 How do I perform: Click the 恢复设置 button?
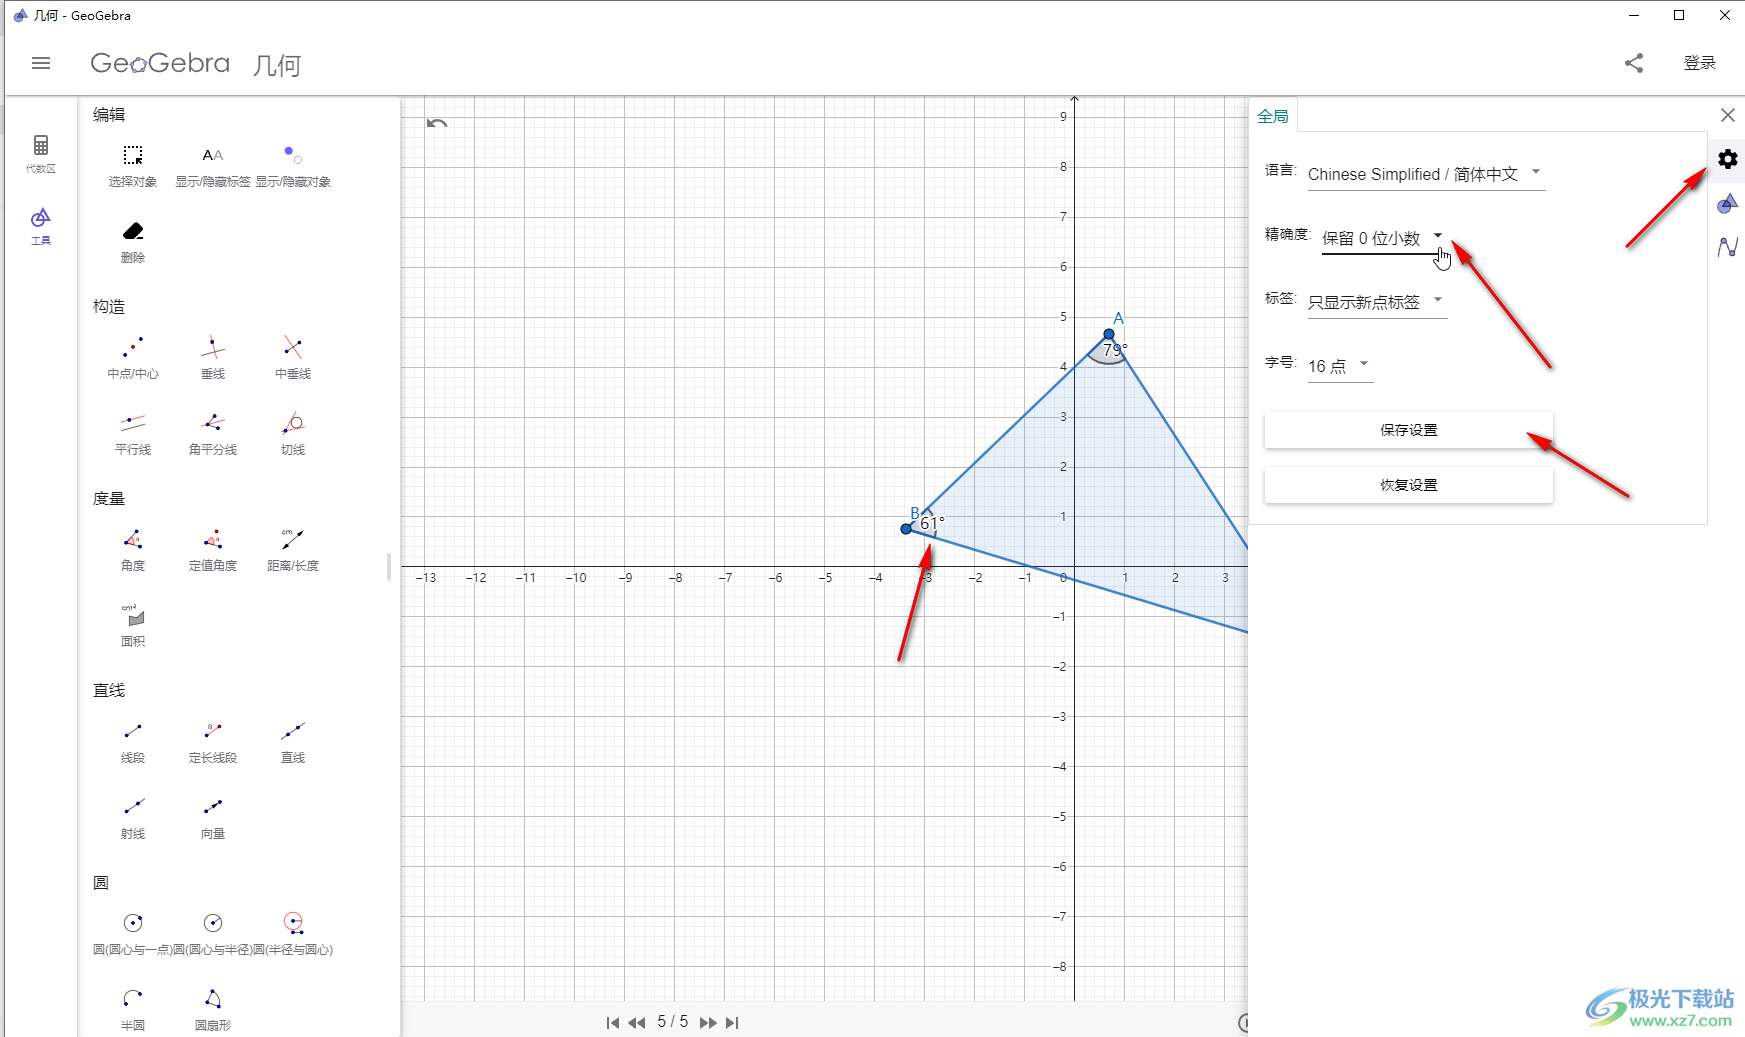pos(1408,485)
